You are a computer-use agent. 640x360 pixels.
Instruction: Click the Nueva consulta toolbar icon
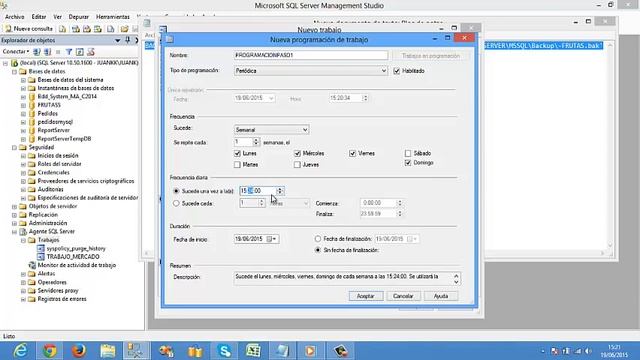coord(9,29)
